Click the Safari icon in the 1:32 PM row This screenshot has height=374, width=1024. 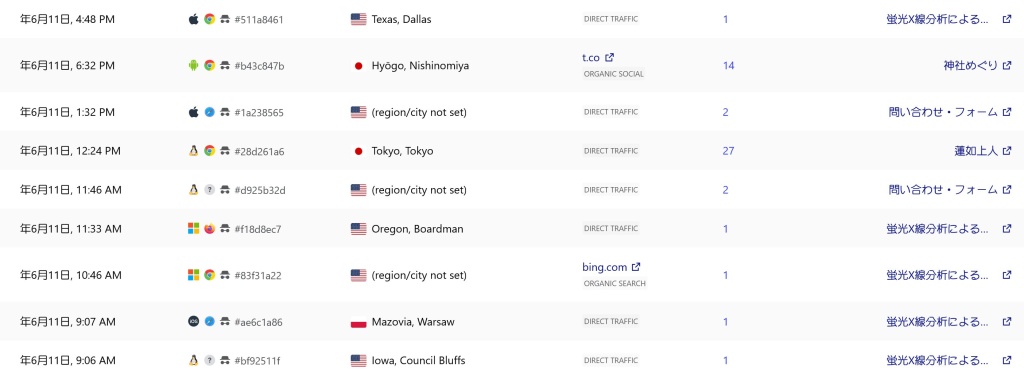point(210,112)
